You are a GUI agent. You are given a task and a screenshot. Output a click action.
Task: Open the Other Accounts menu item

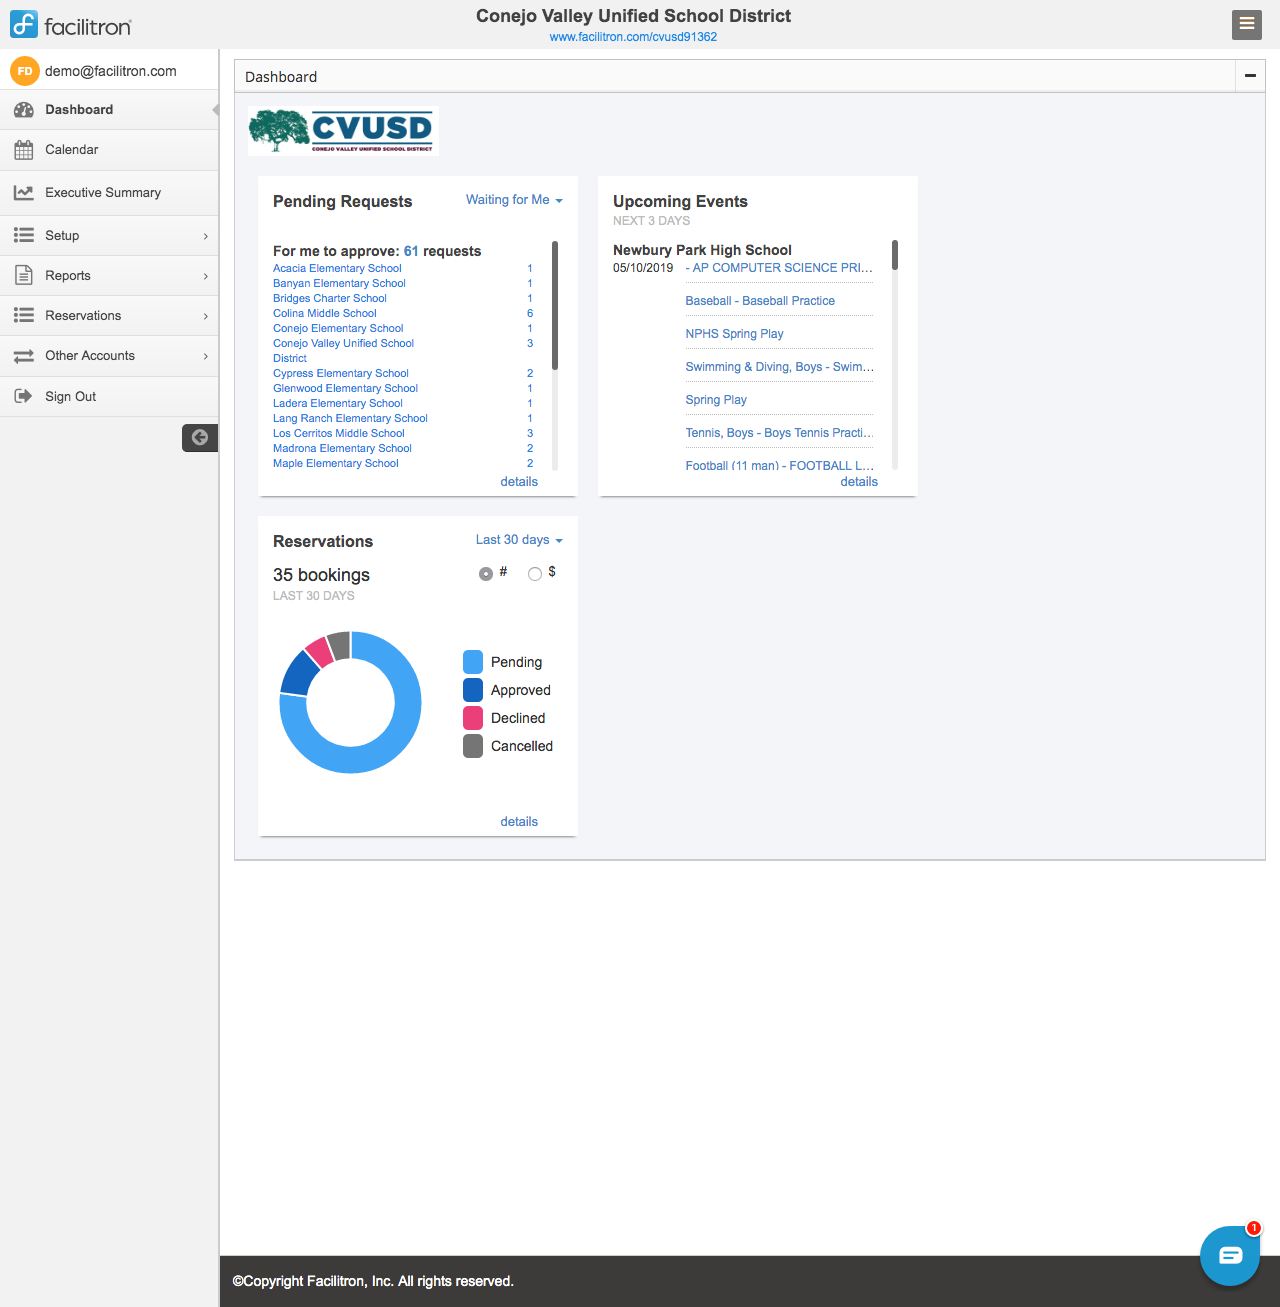point(109,356)
